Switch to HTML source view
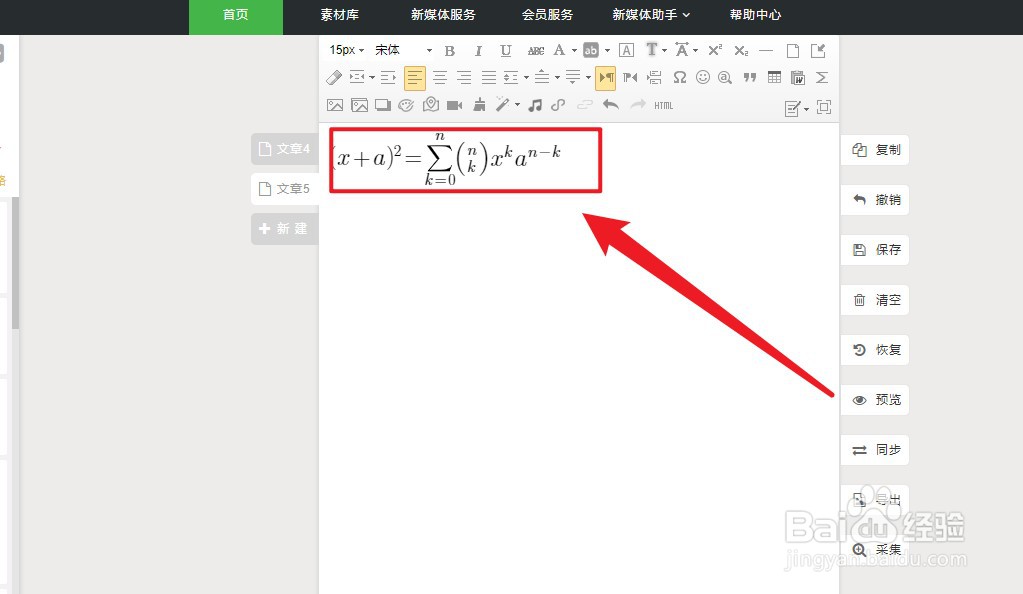Image resolution: width=1023 pixels, height=594 pixels. tap(662, 104)
